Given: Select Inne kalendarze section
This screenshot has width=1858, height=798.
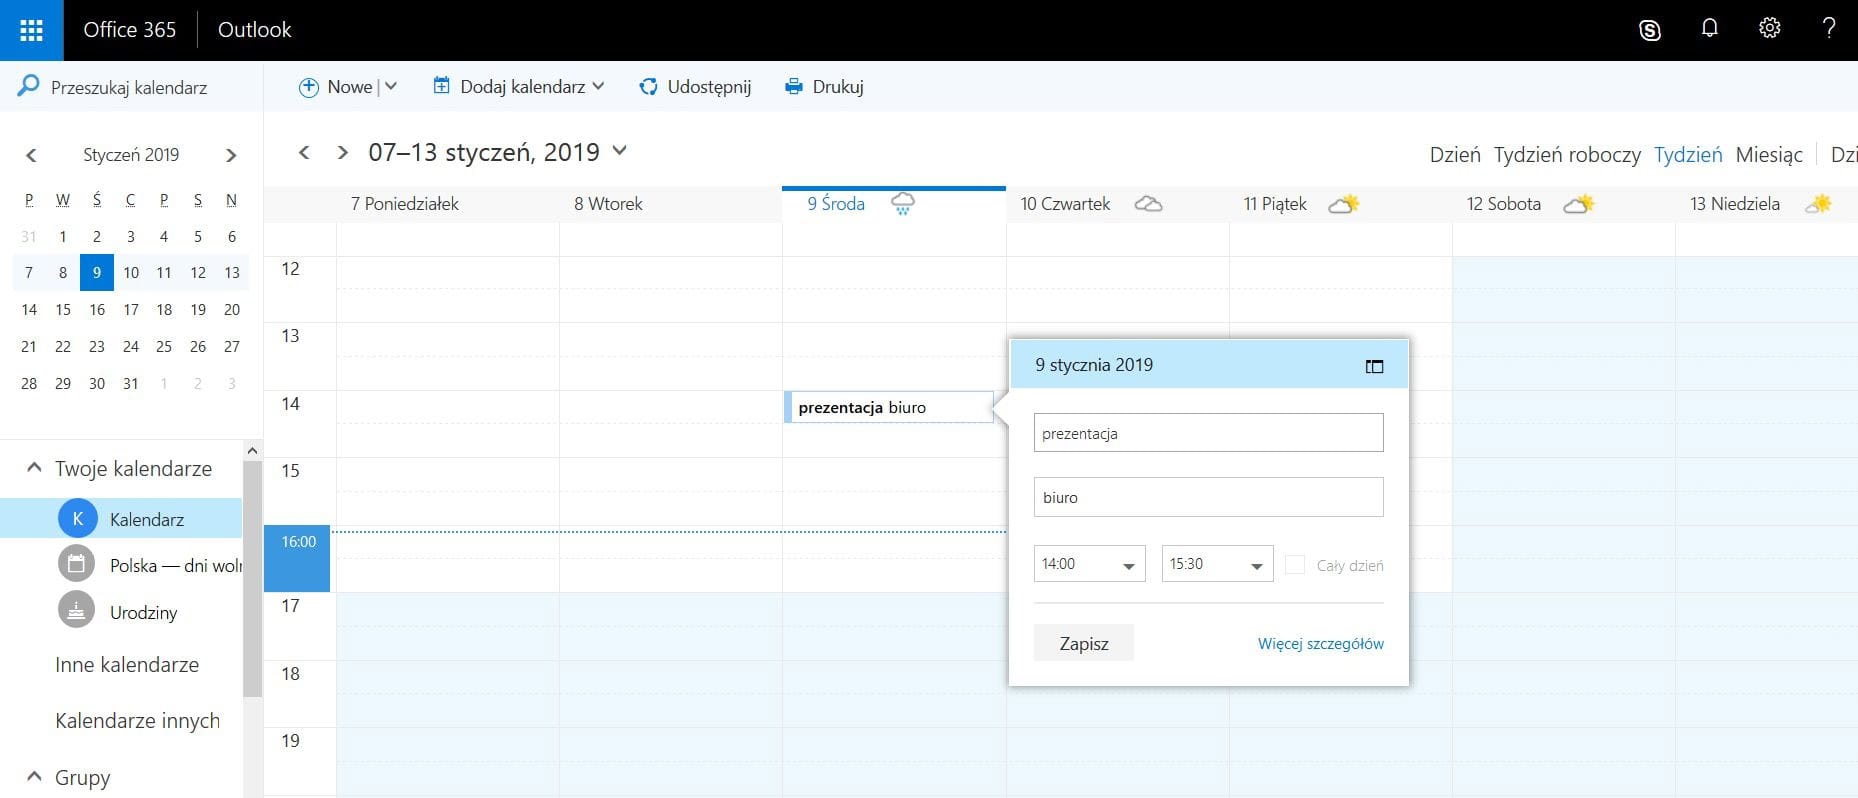Looking at the screenshot, I should click(x=127, y=664).
